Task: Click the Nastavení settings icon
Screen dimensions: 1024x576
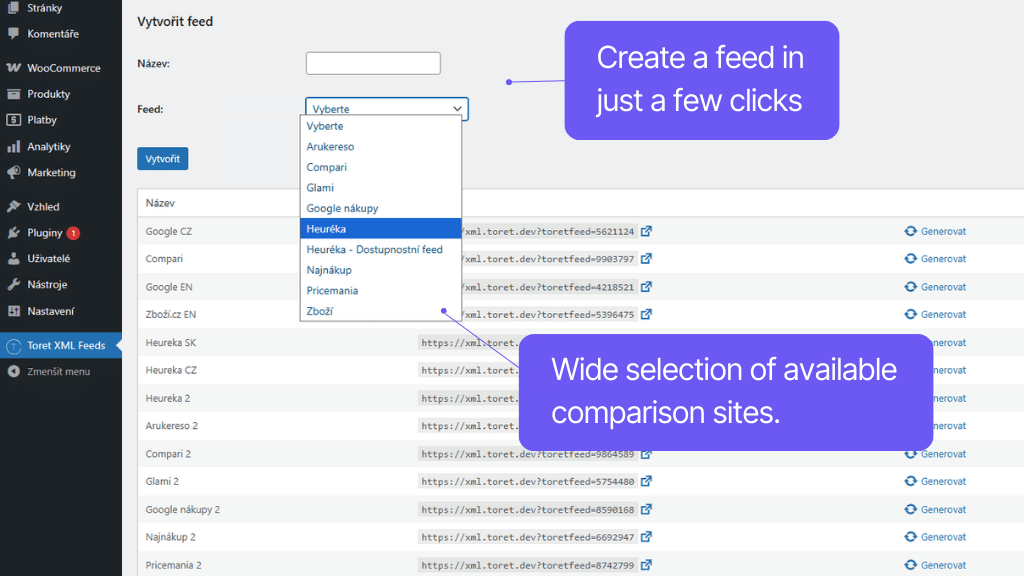Action: 14,311
